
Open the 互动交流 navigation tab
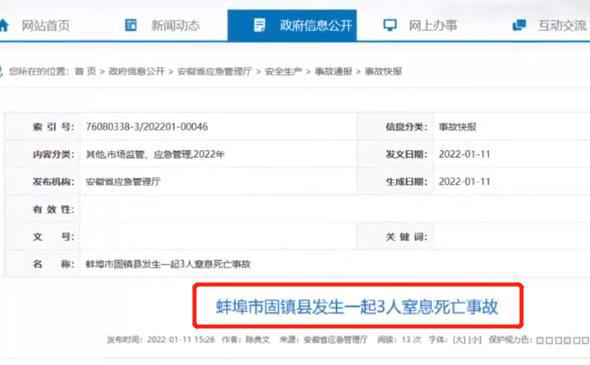point(562,26)
